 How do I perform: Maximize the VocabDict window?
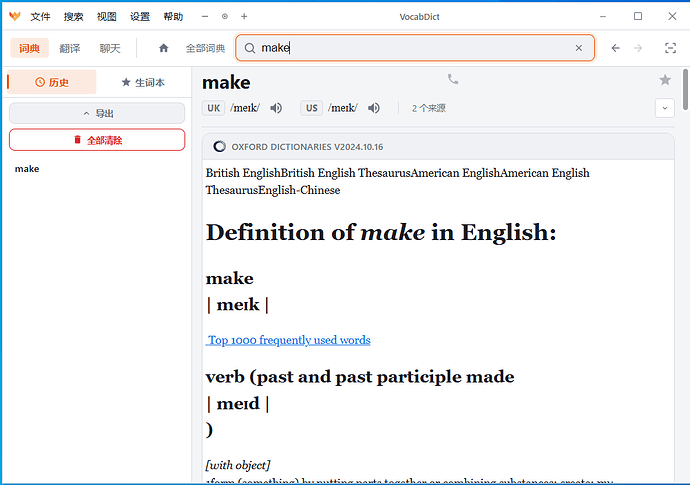(638, 16)
